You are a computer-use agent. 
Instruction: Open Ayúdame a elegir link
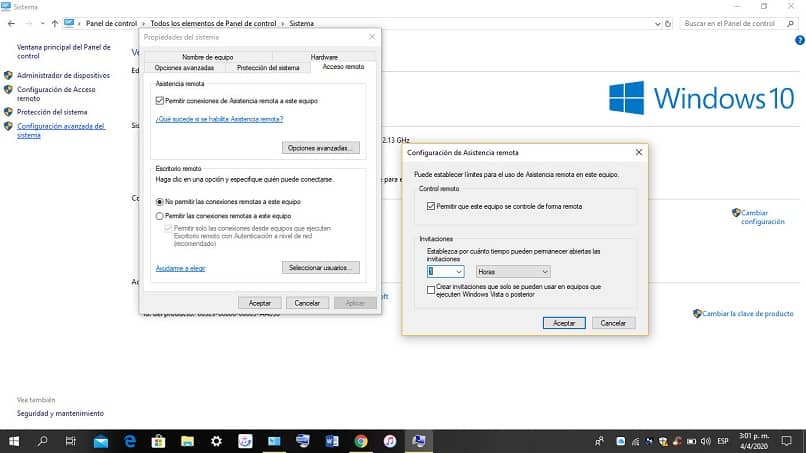(x=180, y=268)
